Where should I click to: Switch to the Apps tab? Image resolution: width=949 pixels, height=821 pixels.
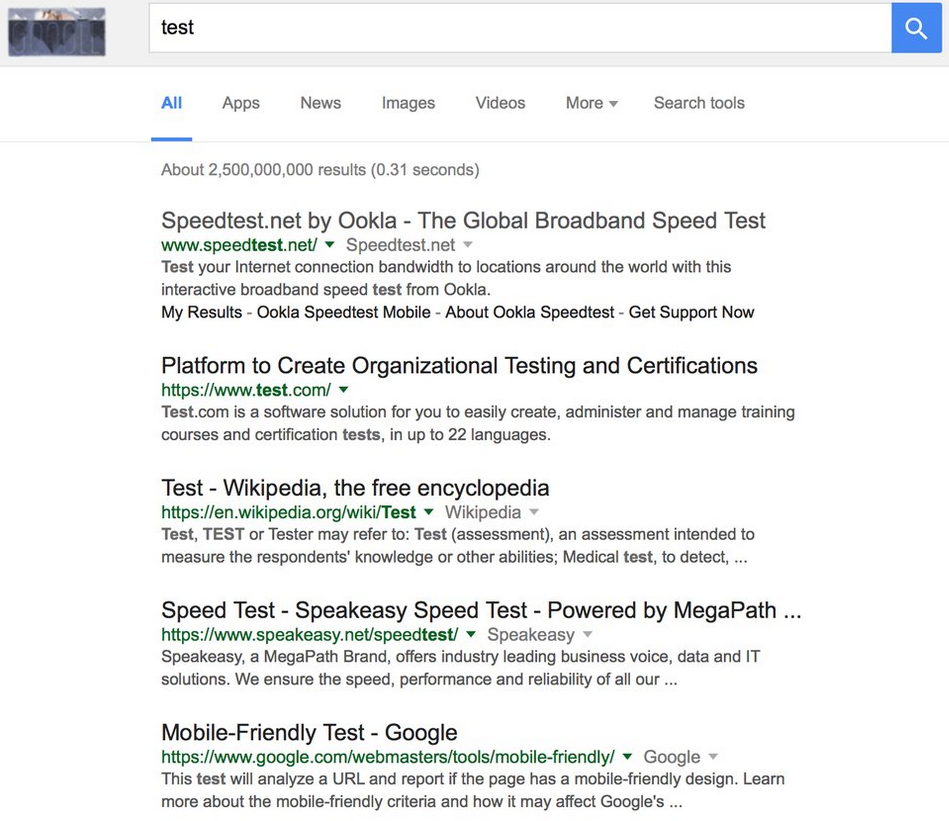coord(241,103)
